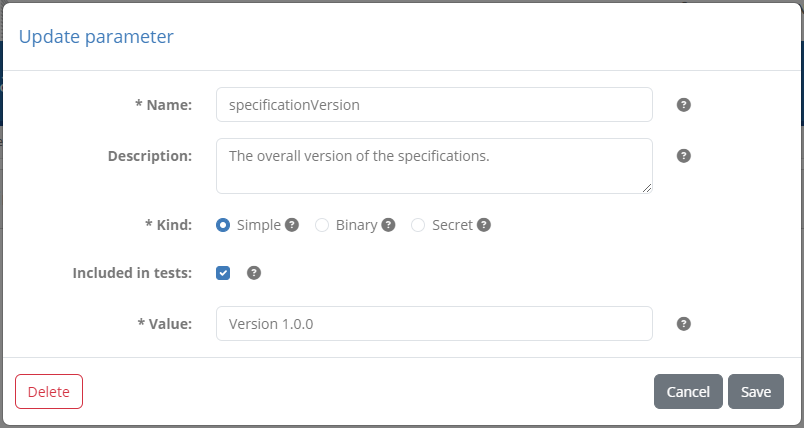
Task: Click the Description textarea resize handle
Action: [647, 188]
